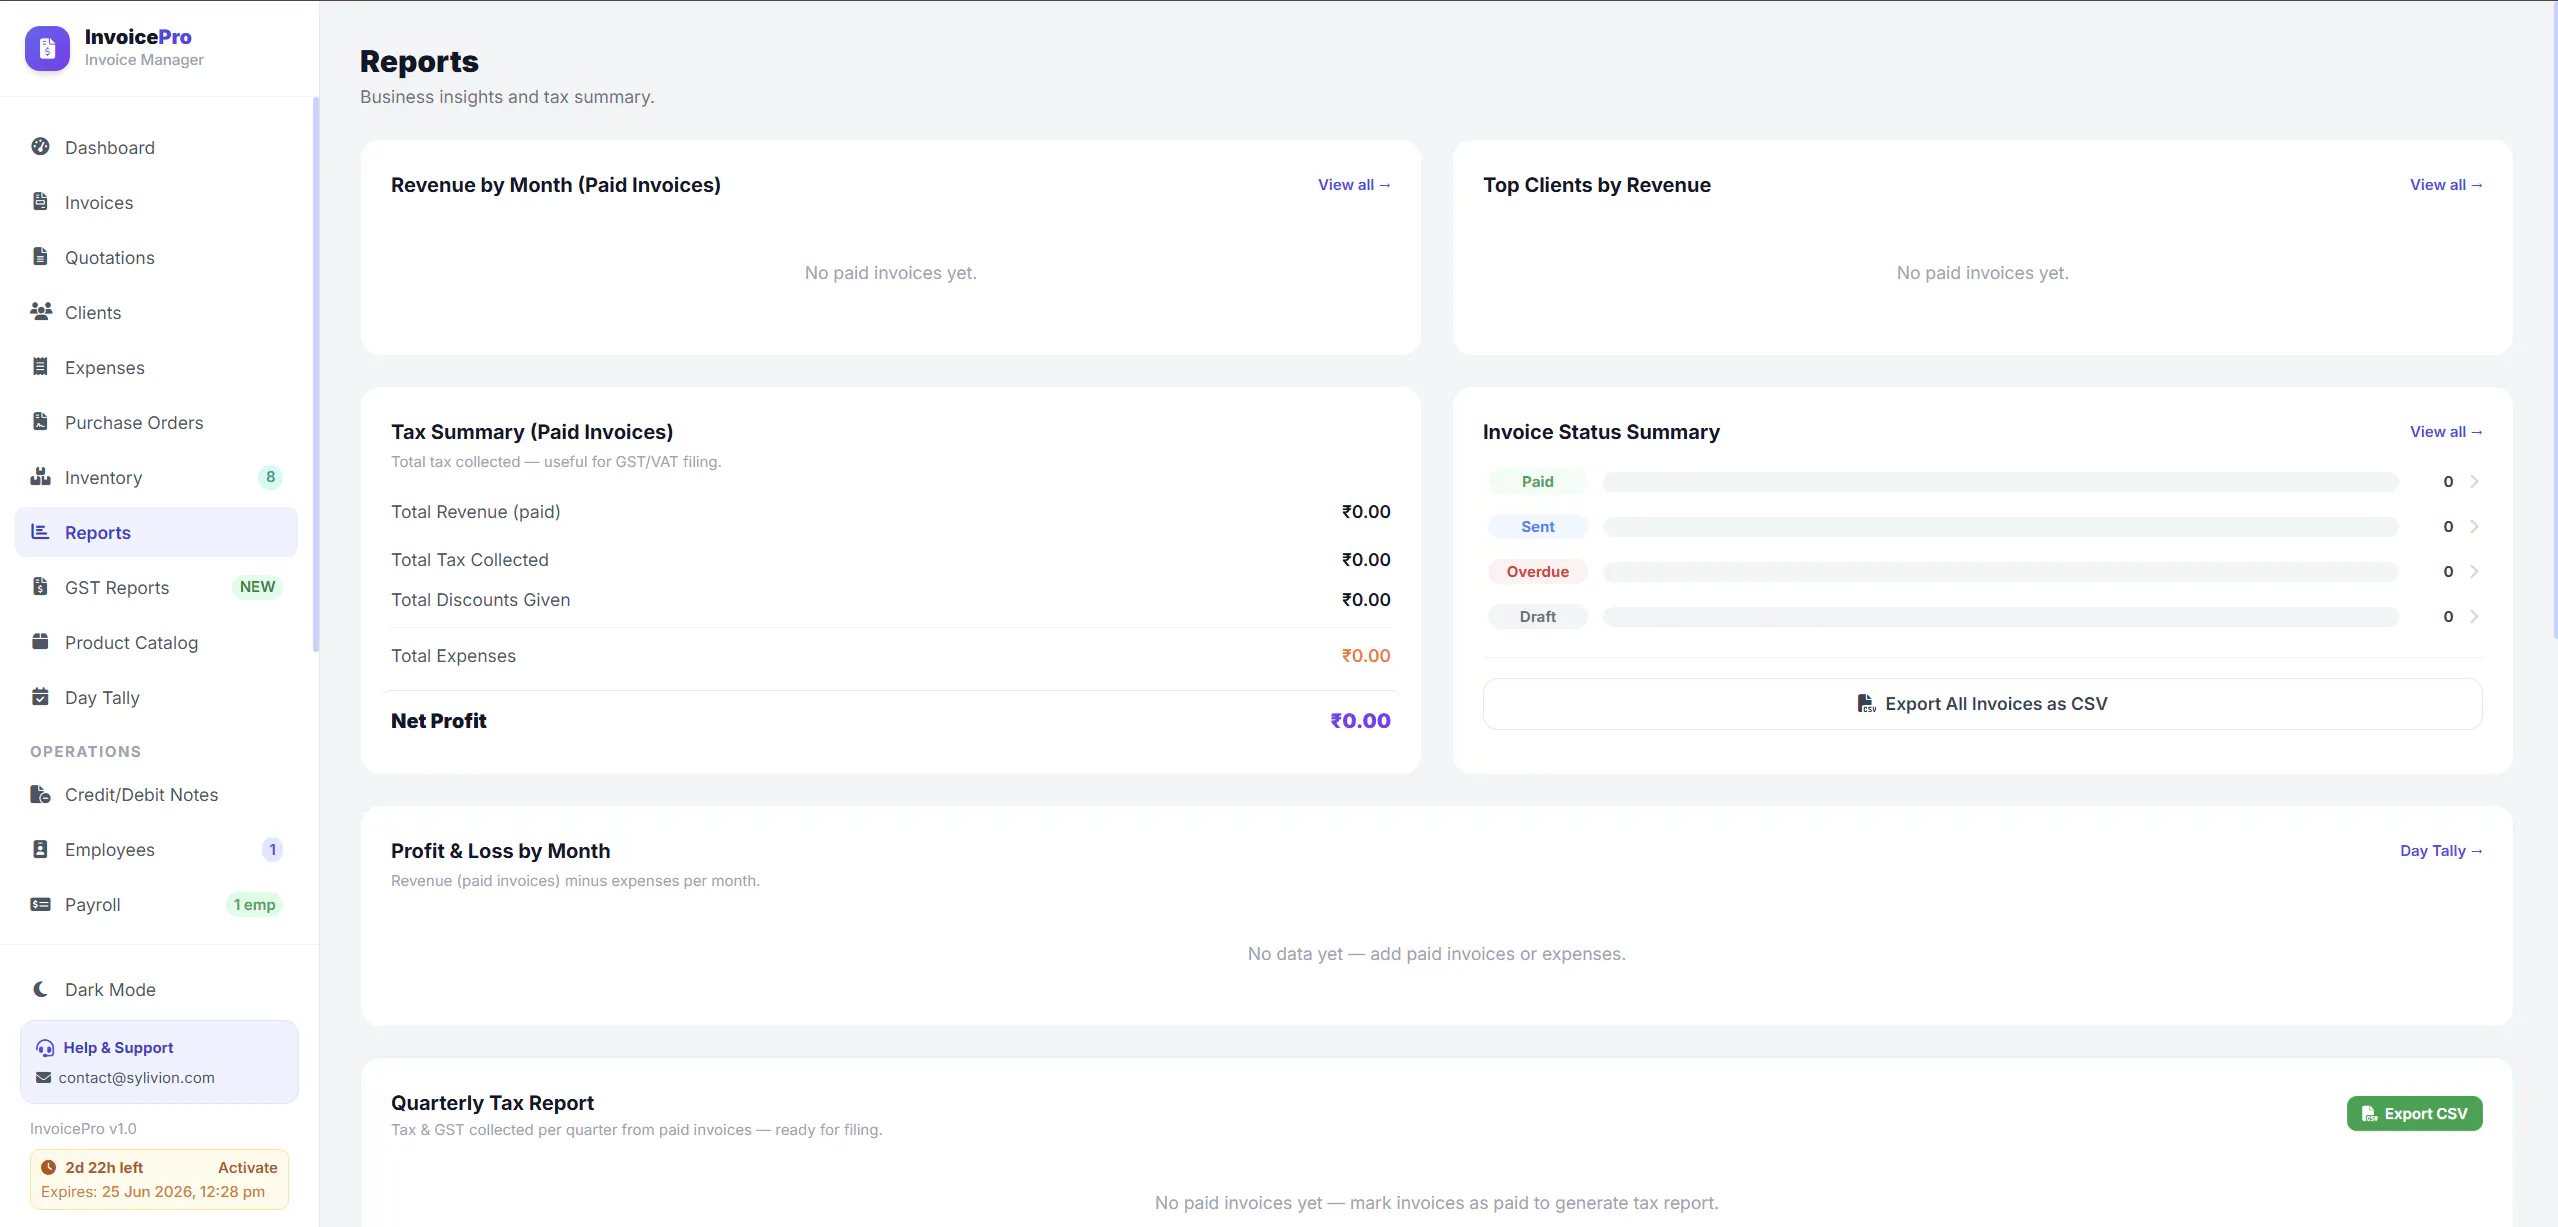
Task: Click the green Paid status badge
Action: click(x=1537, y=482)
